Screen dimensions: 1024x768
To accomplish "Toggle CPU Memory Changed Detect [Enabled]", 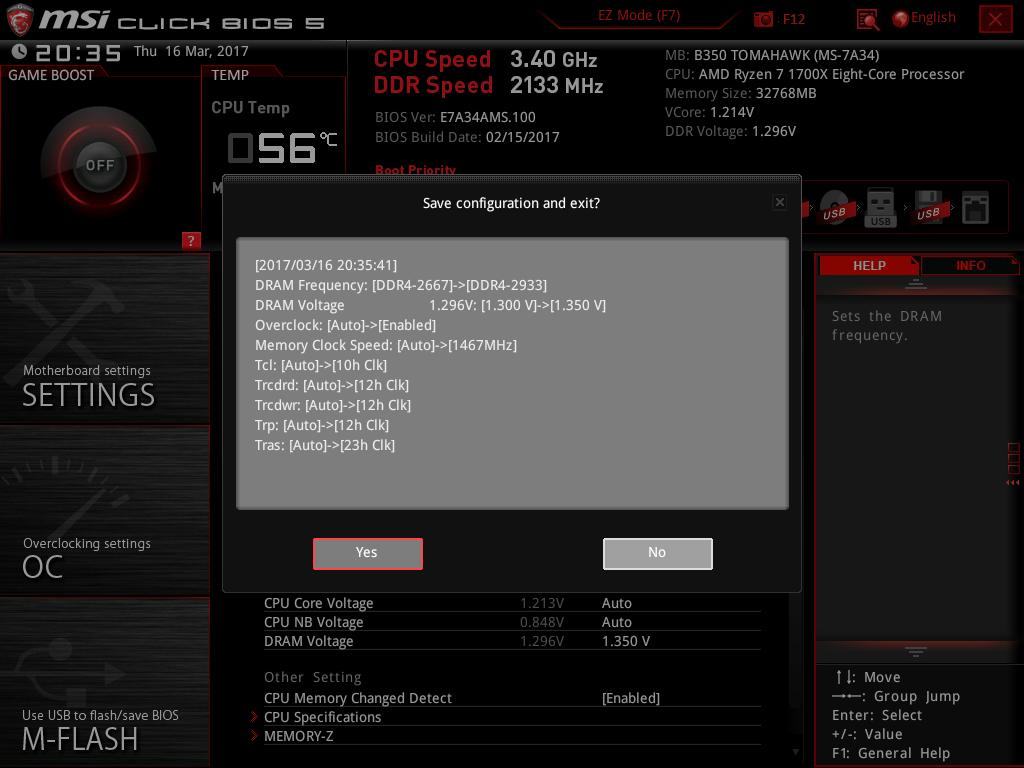I will tap(631, 698).
